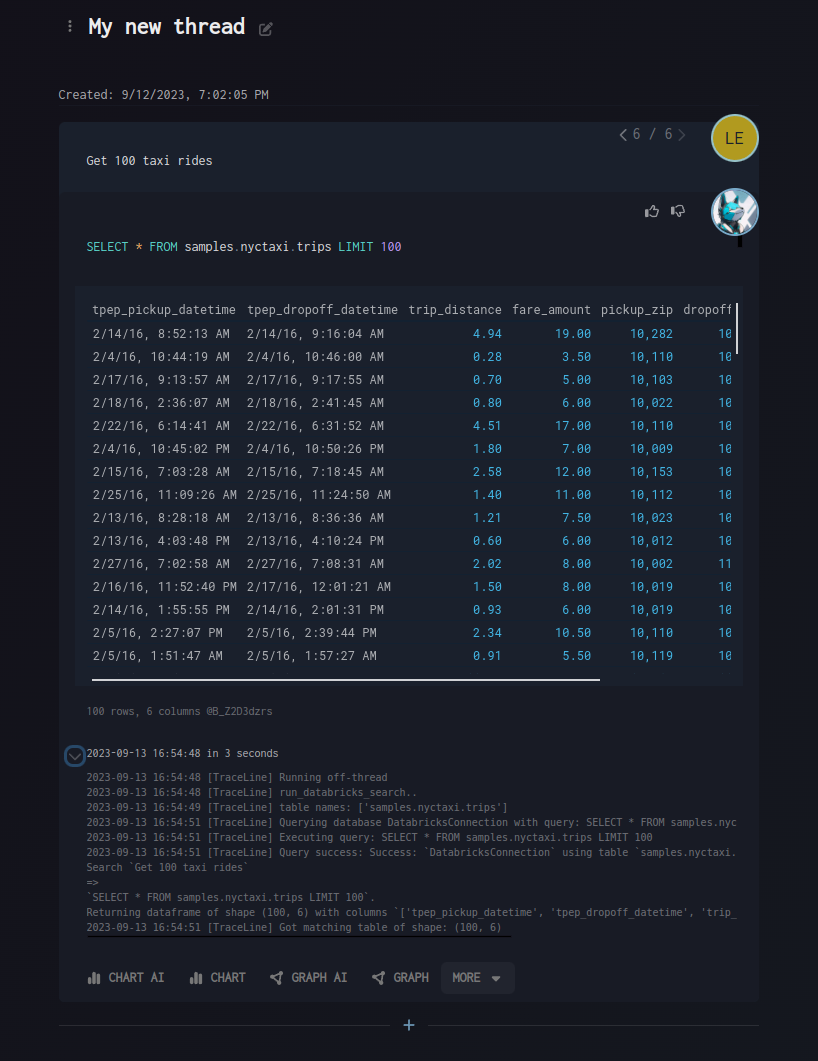This screenshot has width=818, height=1061.
Task: Sort by tpep_pickup_datetime column header
Action: click(x=164, y=310)
